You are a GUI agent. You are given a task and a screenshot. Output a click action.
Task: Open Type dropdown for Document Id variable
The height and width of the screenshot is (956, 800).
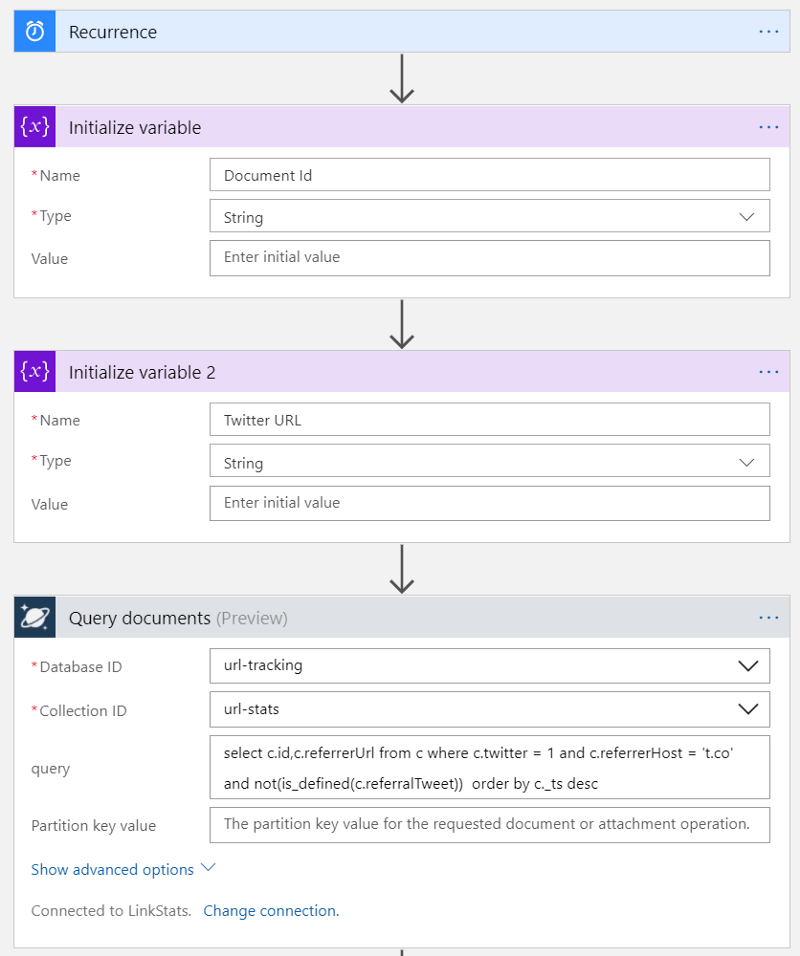[746, 217]
